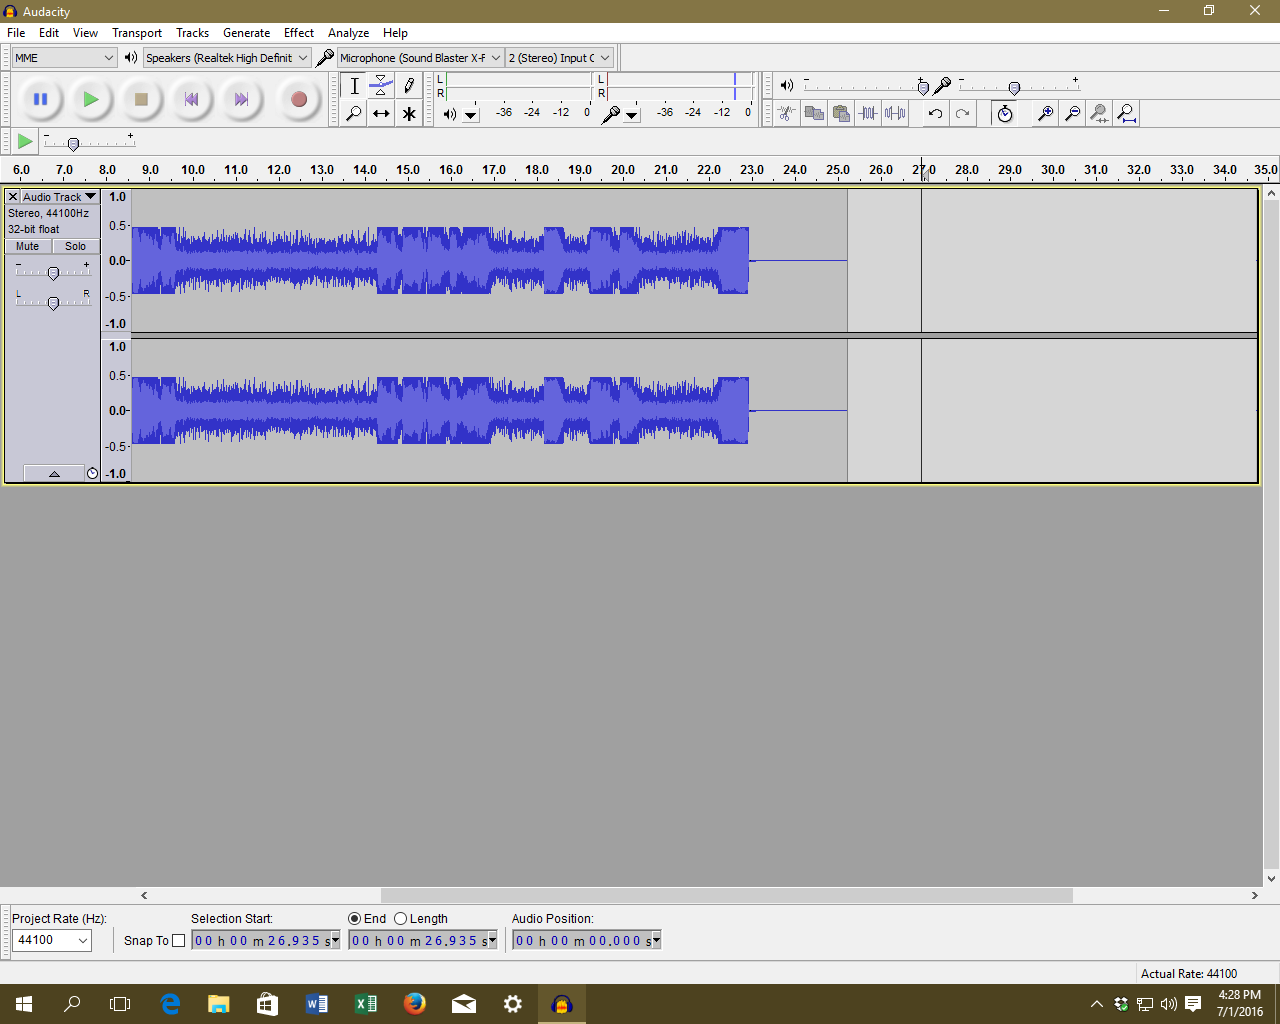Open the Generate menu
Image resolution: width=1280 pixels, height=1024 pixels.
246,33
